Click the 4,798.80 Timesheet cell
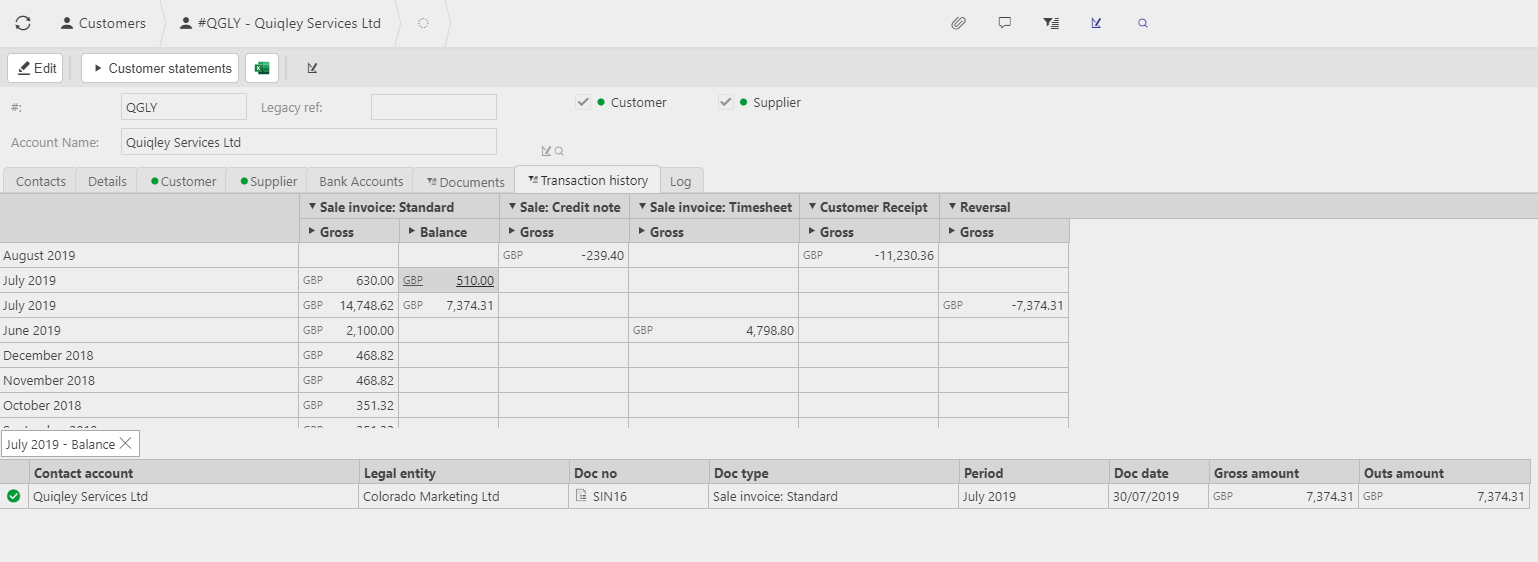 tap(713, 330)
